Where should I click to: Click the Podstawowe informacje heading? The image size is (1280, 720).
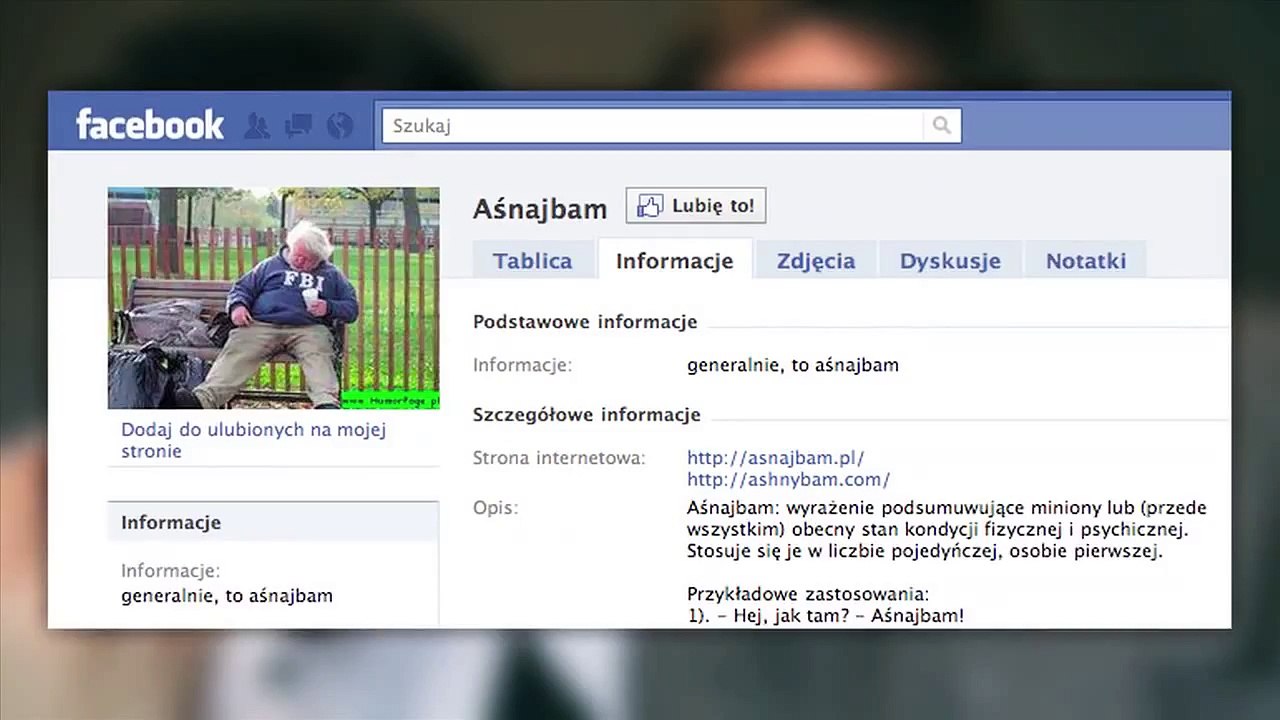point(585,322)
